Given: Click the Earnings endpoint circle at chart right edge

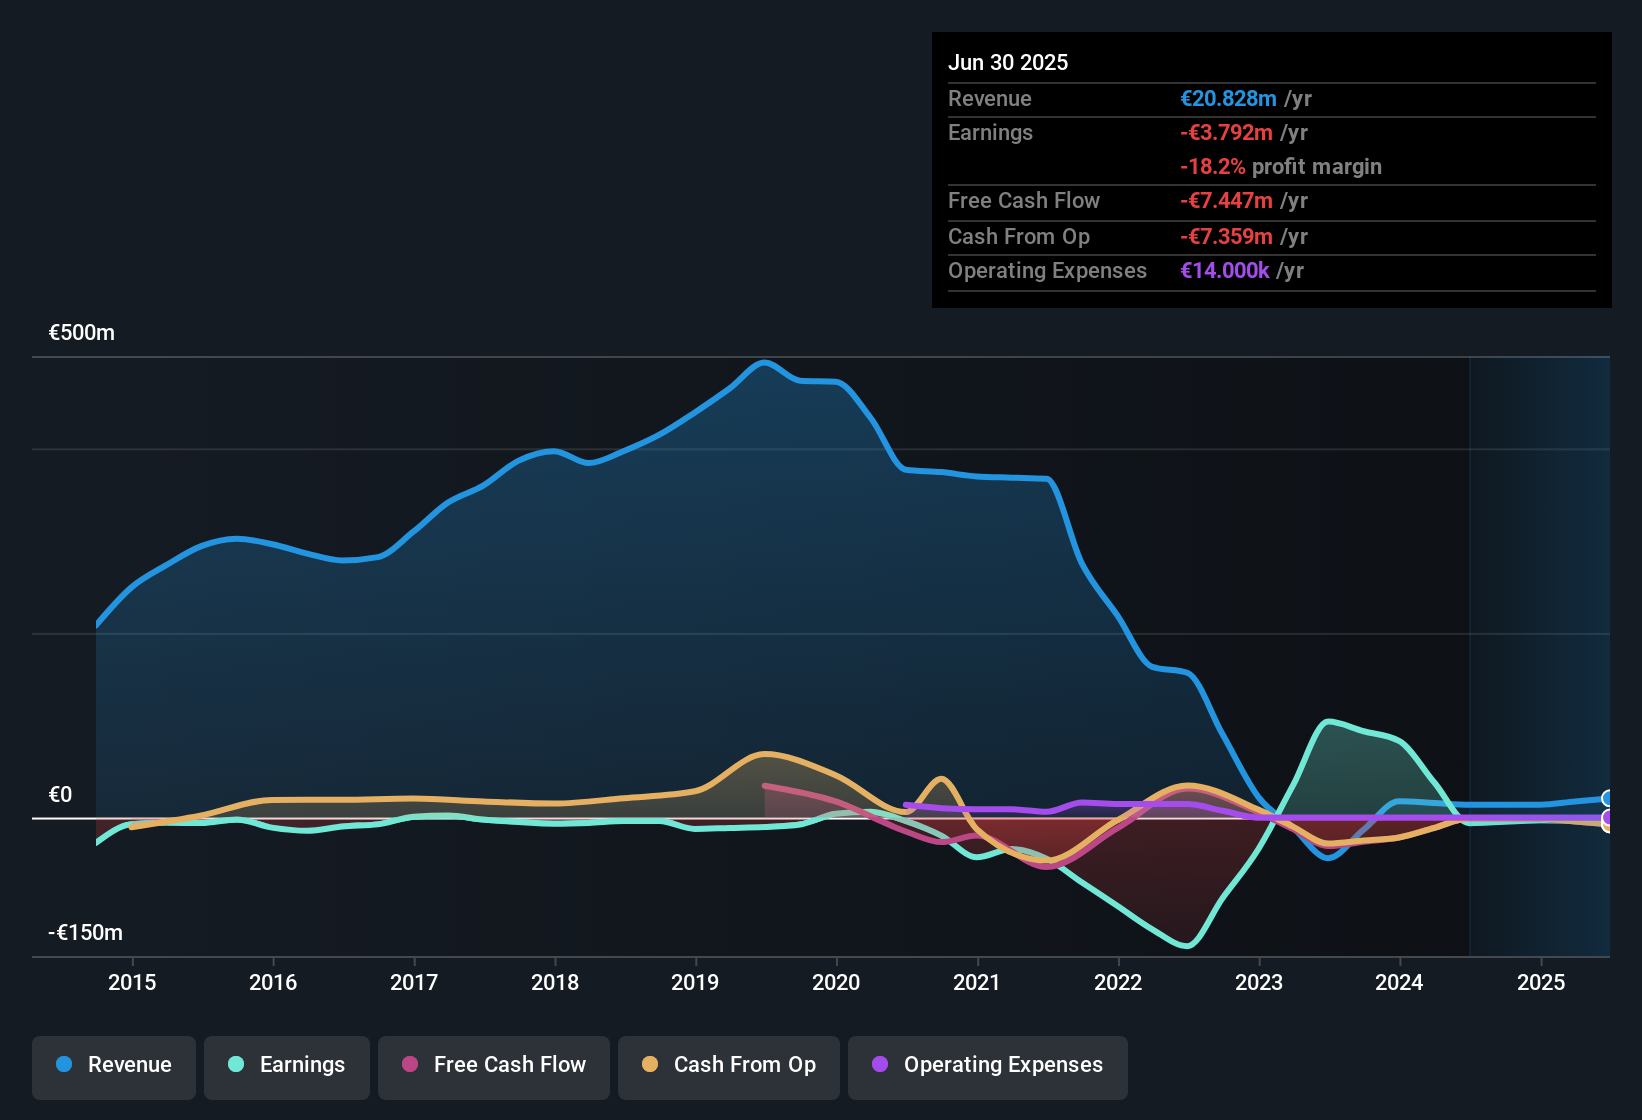Looking at the screenshot, I should point(1606,824).
